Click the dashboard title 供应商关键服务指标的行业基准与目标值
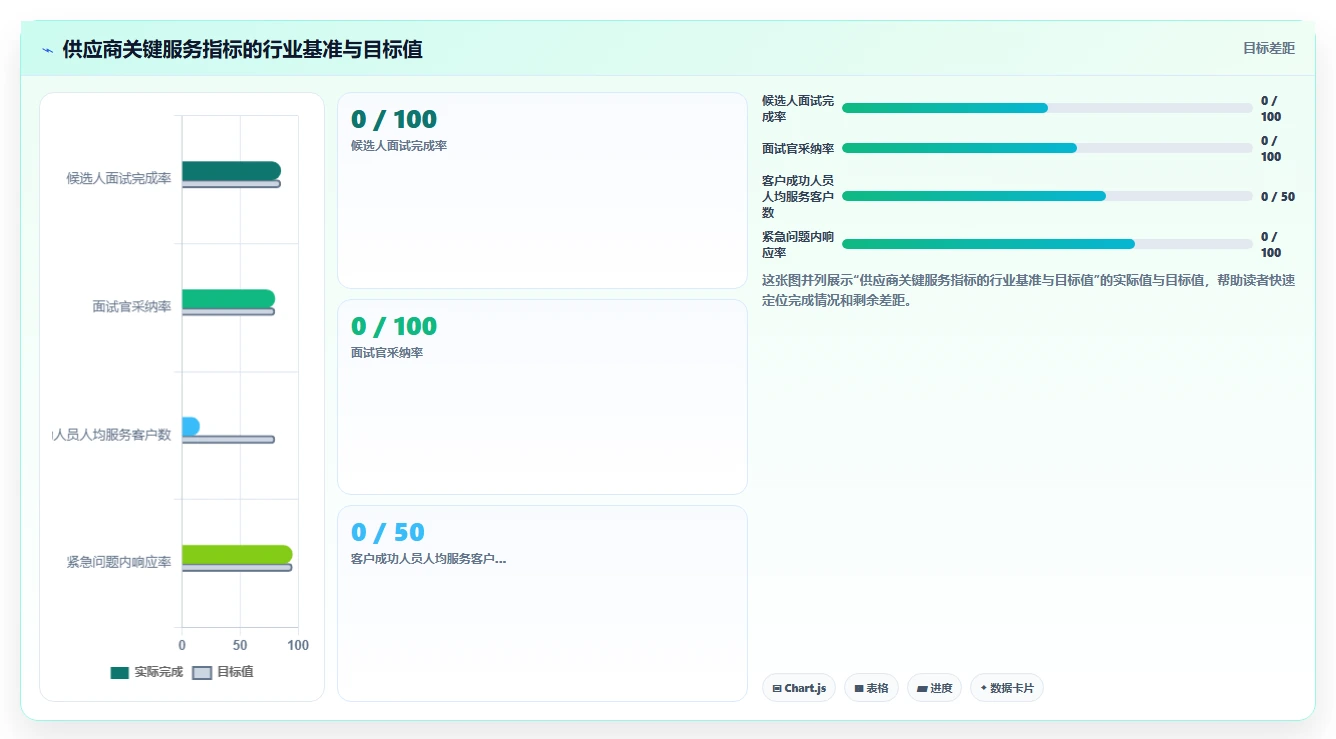 point(243,49)
